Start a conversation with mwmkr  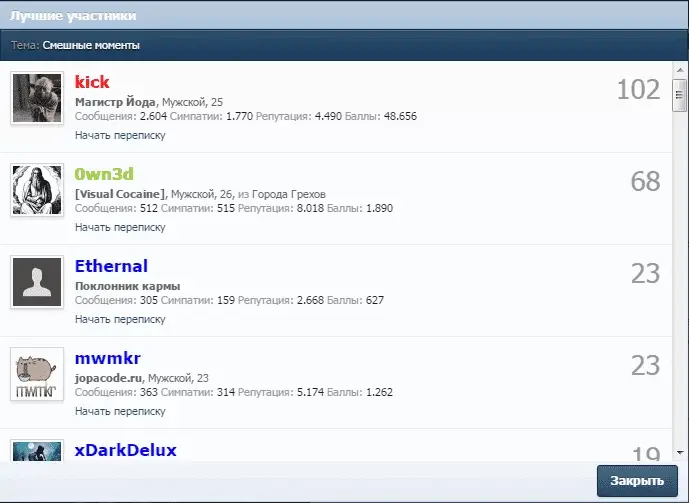(x=120, y=411)
